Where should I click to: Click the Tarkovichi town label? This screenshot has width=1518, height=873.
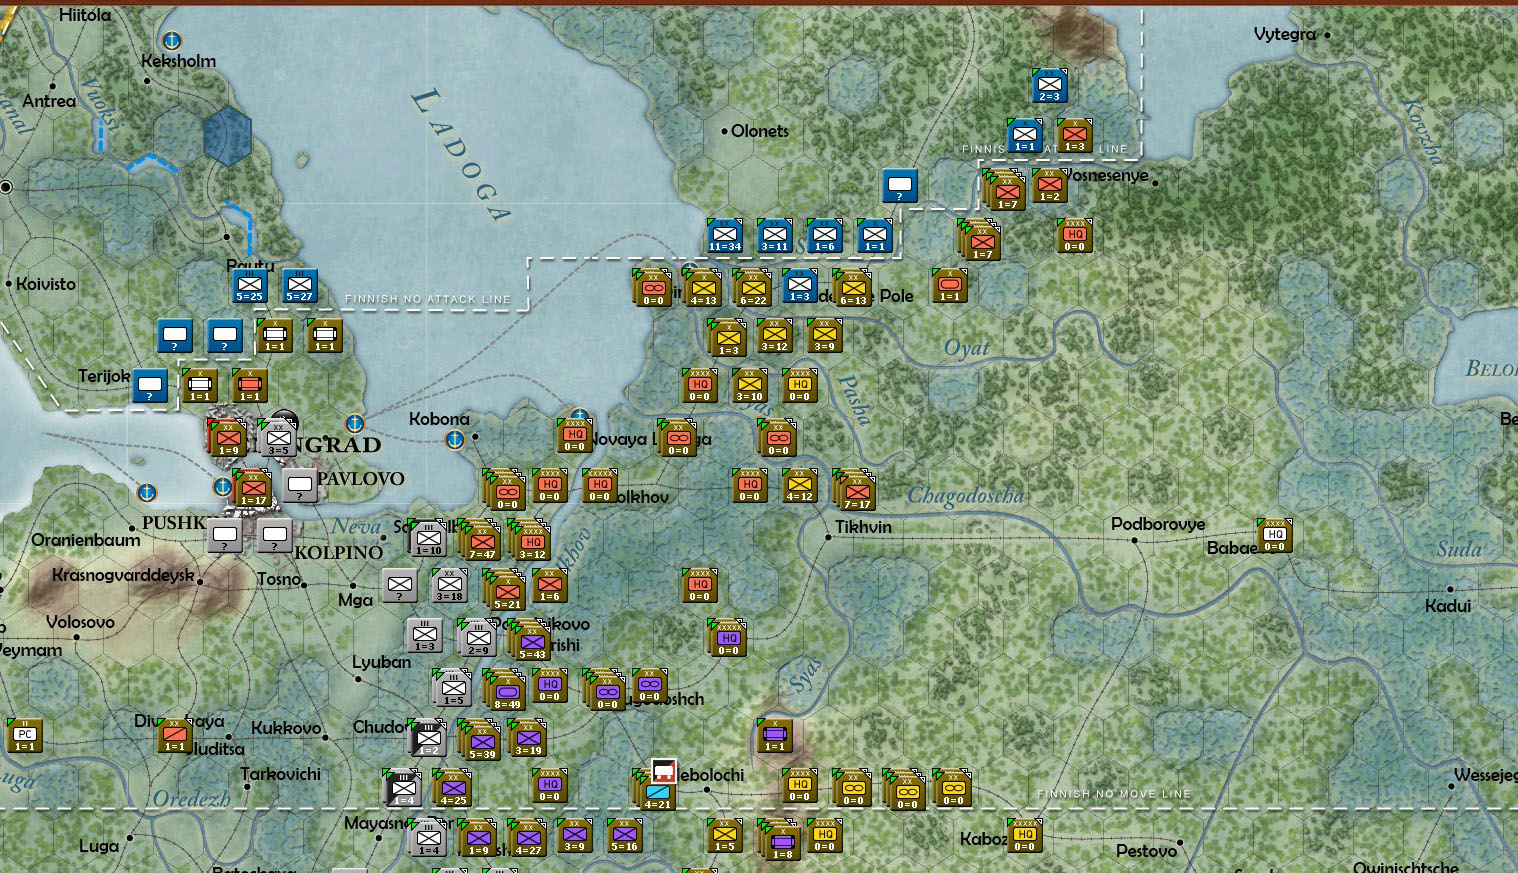[x=281, y=774]
